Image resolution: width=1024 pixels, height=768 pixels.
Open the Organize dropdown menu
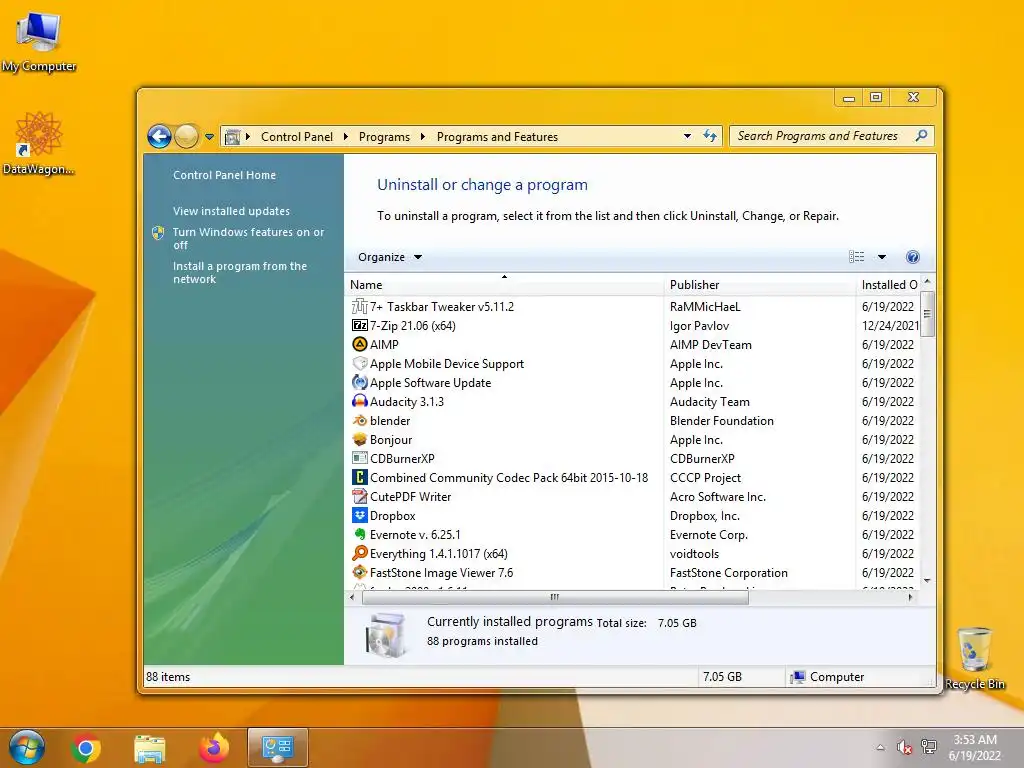[390, 257]
